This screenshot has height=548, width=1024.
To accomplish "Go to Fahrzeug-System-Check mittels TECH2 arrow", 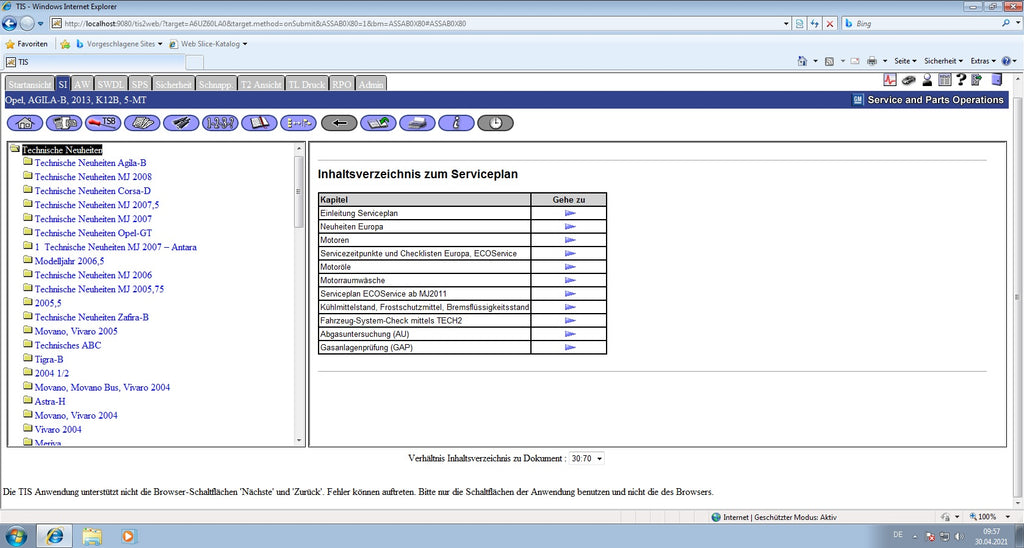I will [569, 321].
